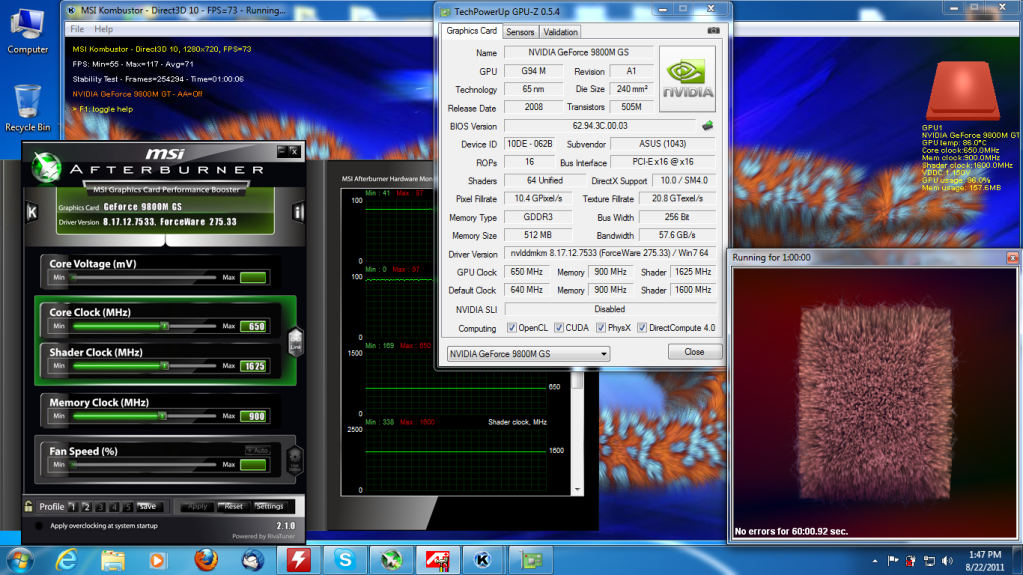Open Windows Media Player from the taskbar

tap(159, 560)
